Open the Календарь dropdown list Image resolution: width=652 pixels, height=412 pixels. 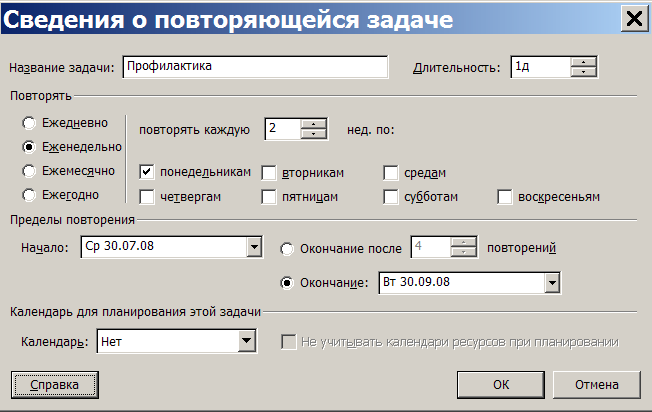(247, 341)
